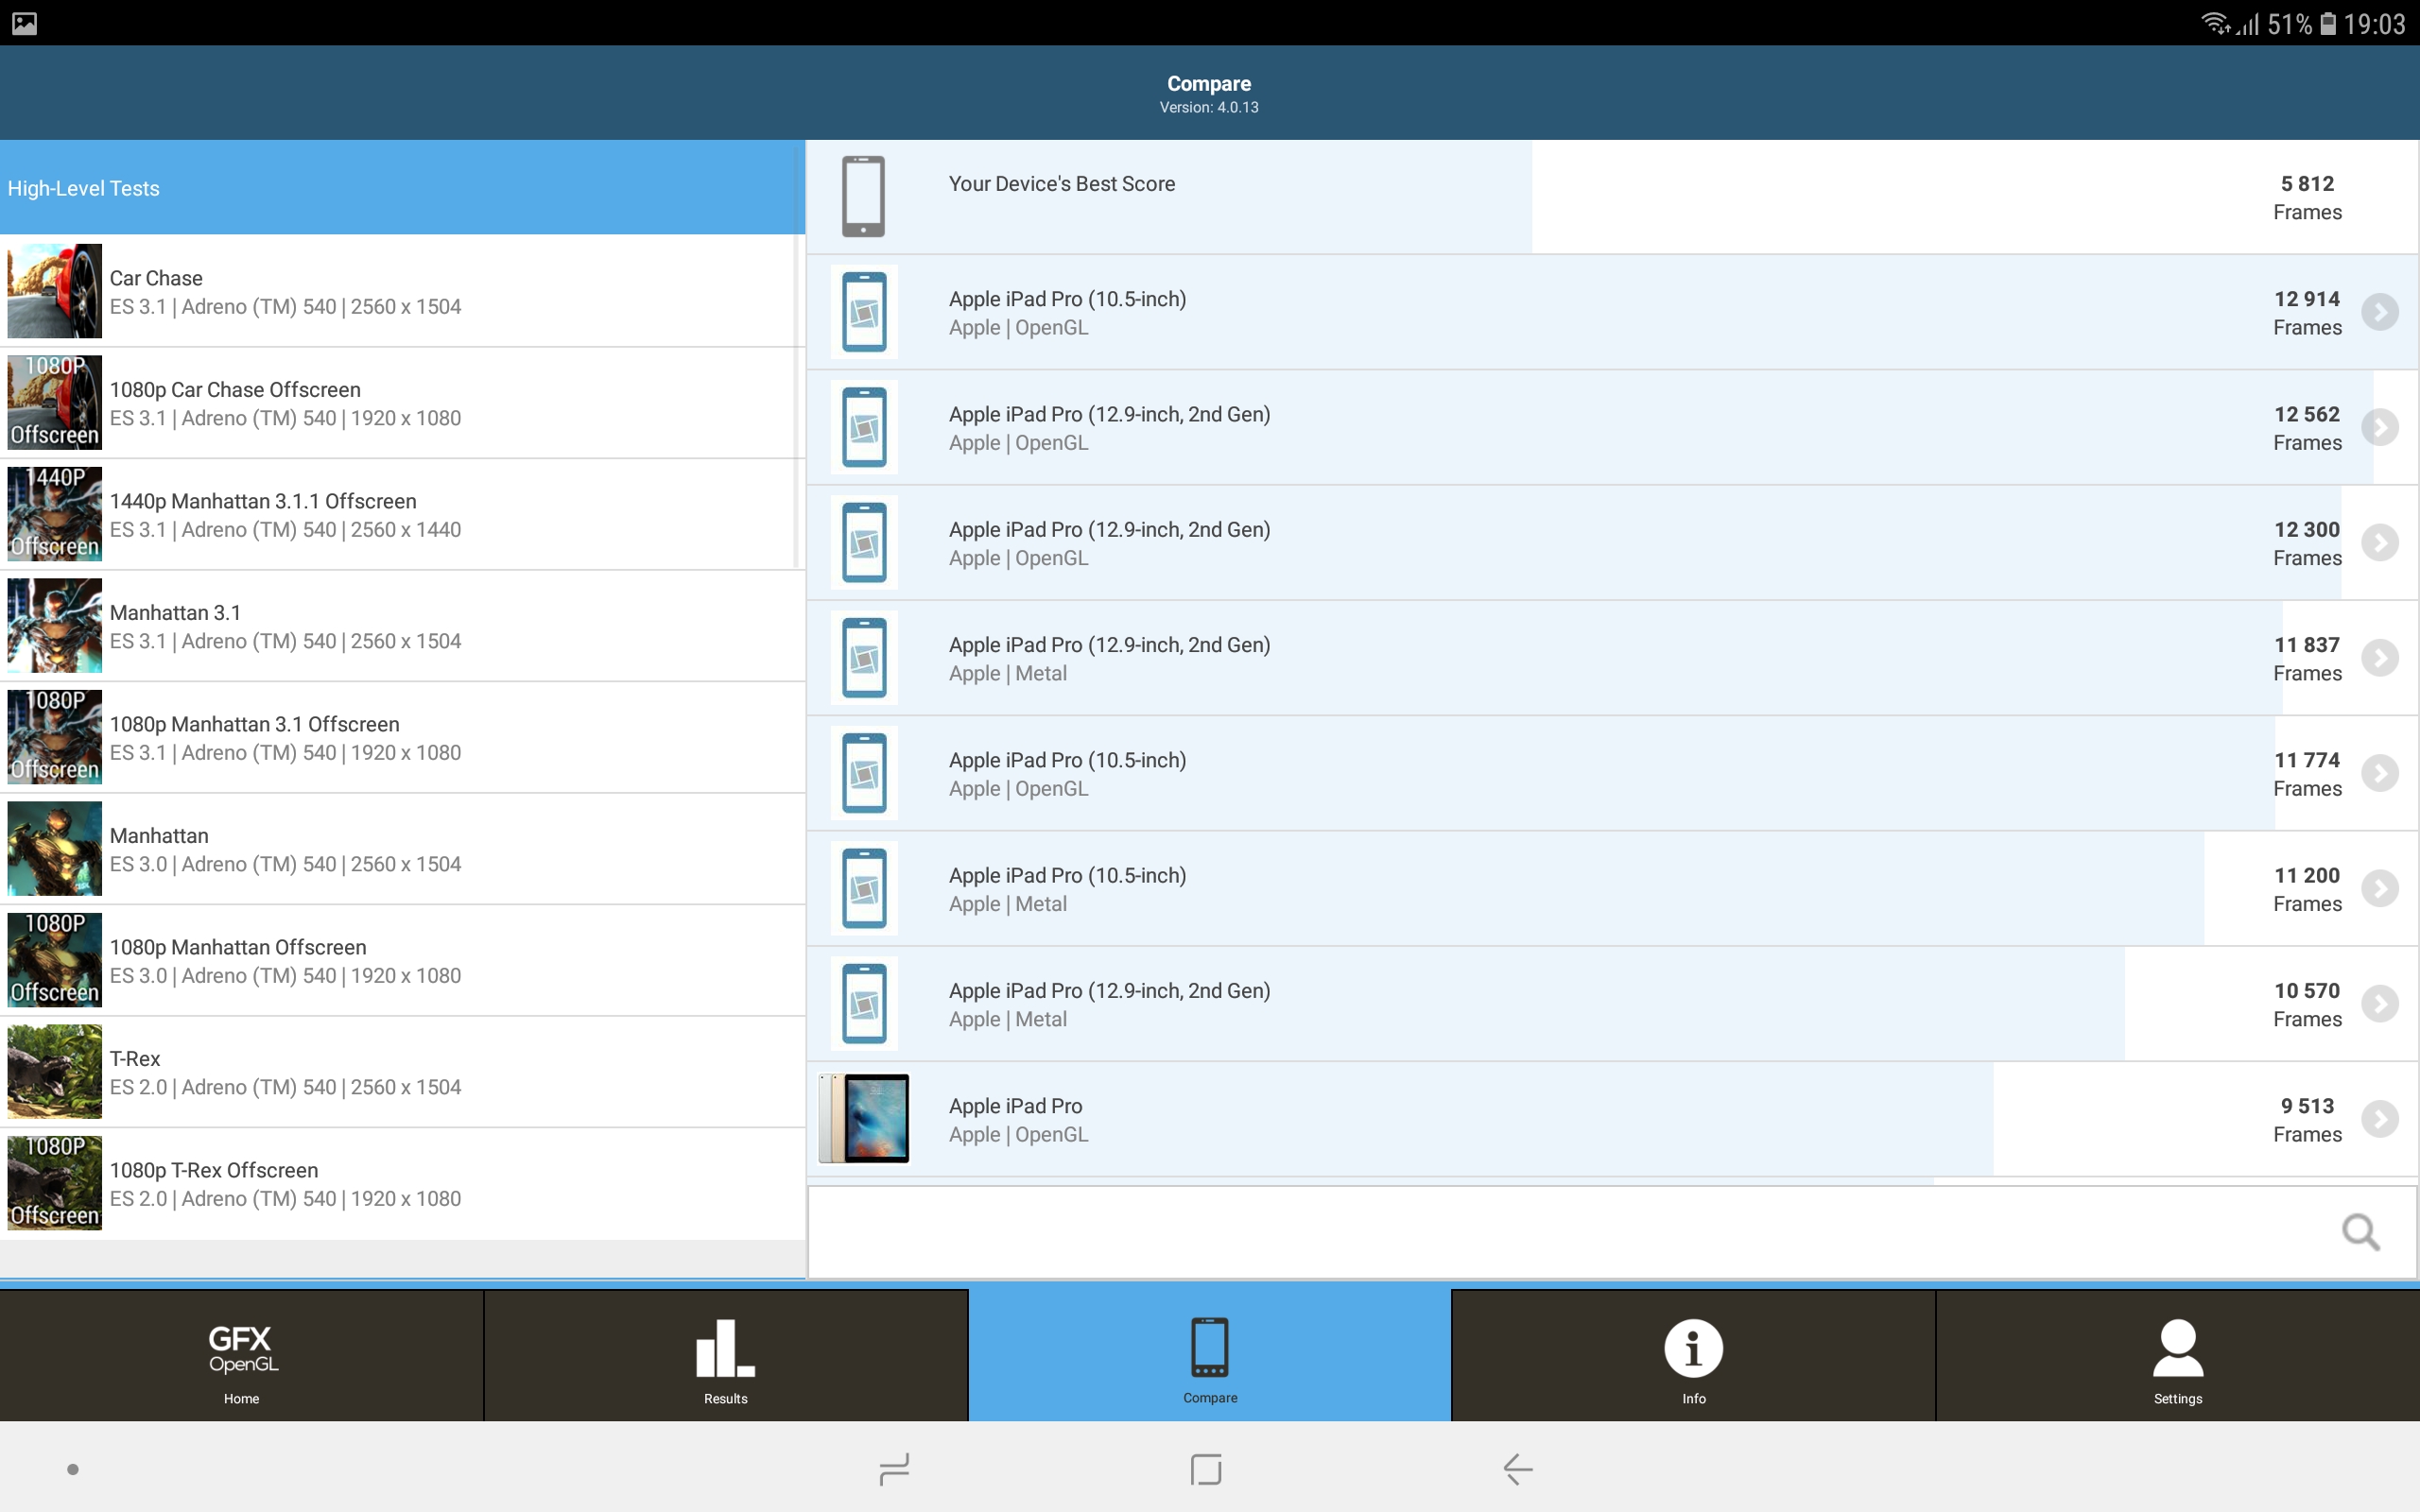Switch to the Results tab
The width and height of the screenshot is (2420, 1512).
click(726, 1355)
